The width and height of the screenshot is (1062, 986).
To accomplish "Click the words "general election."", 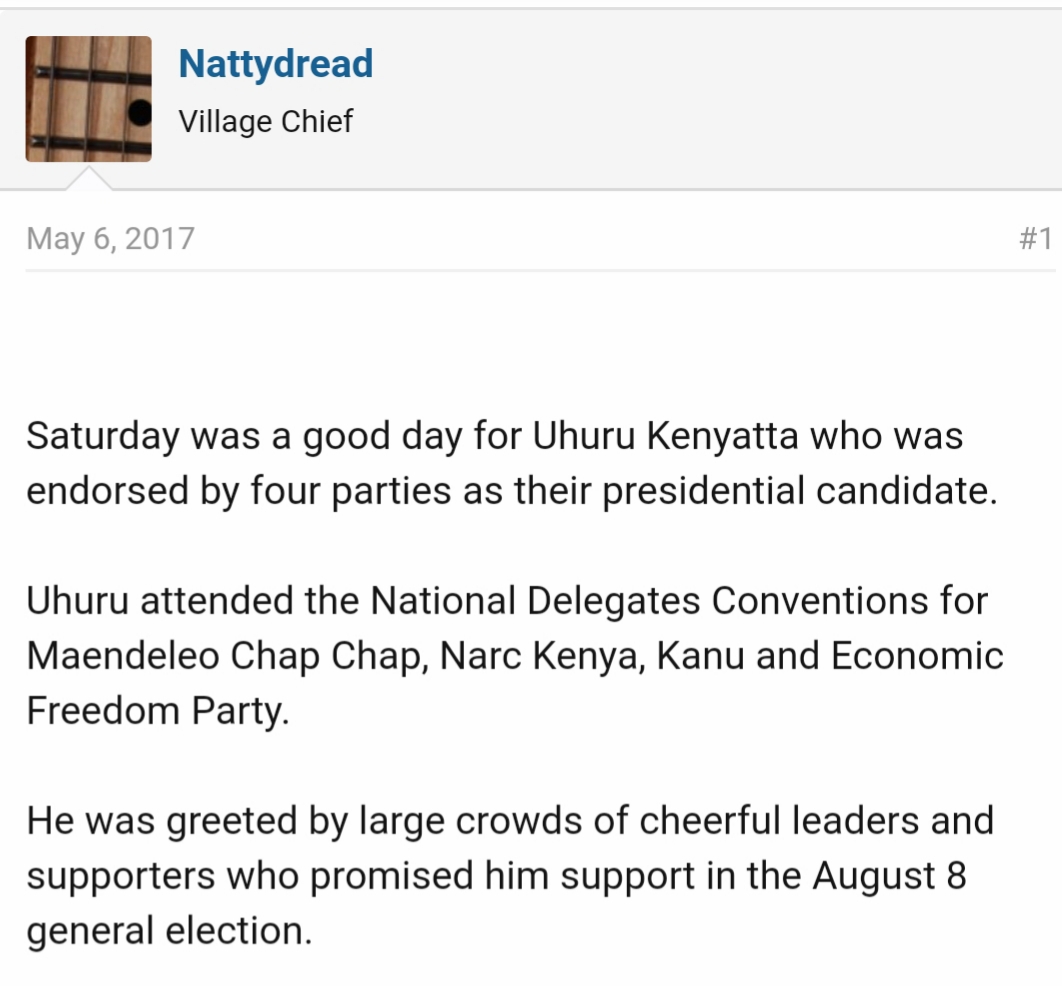I will point(169,930).
